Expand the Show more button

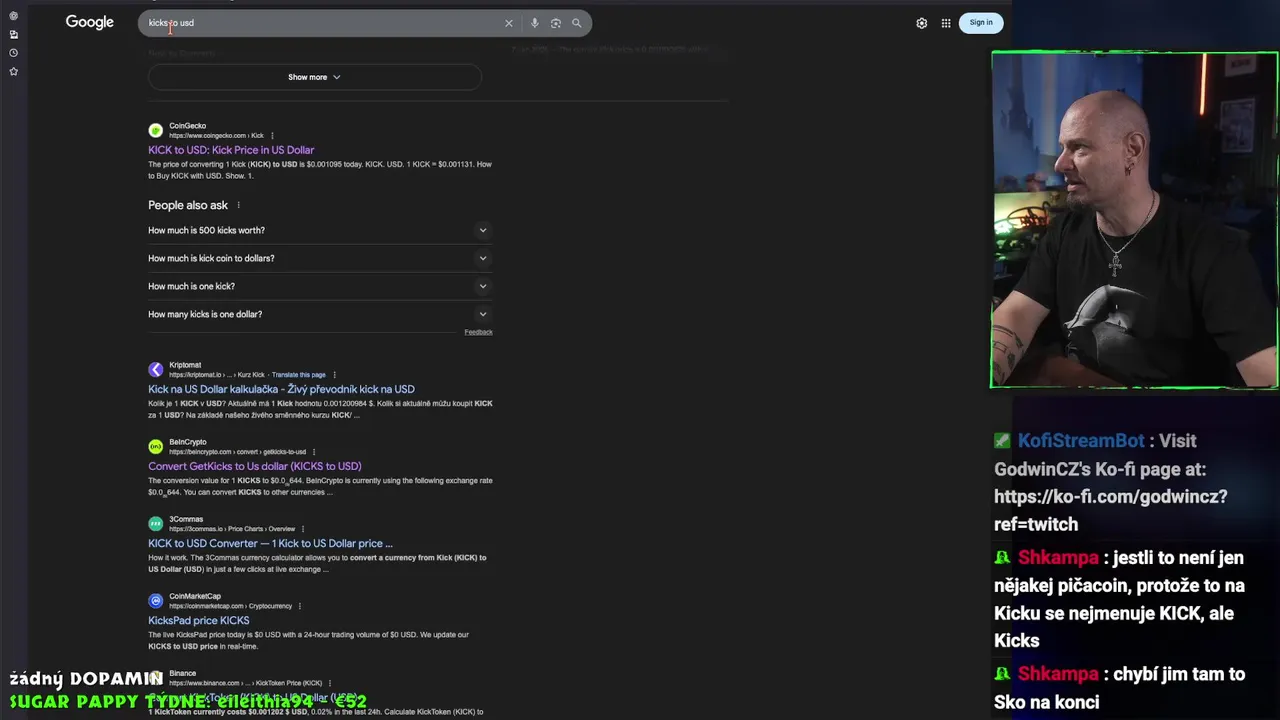point(315,77)
